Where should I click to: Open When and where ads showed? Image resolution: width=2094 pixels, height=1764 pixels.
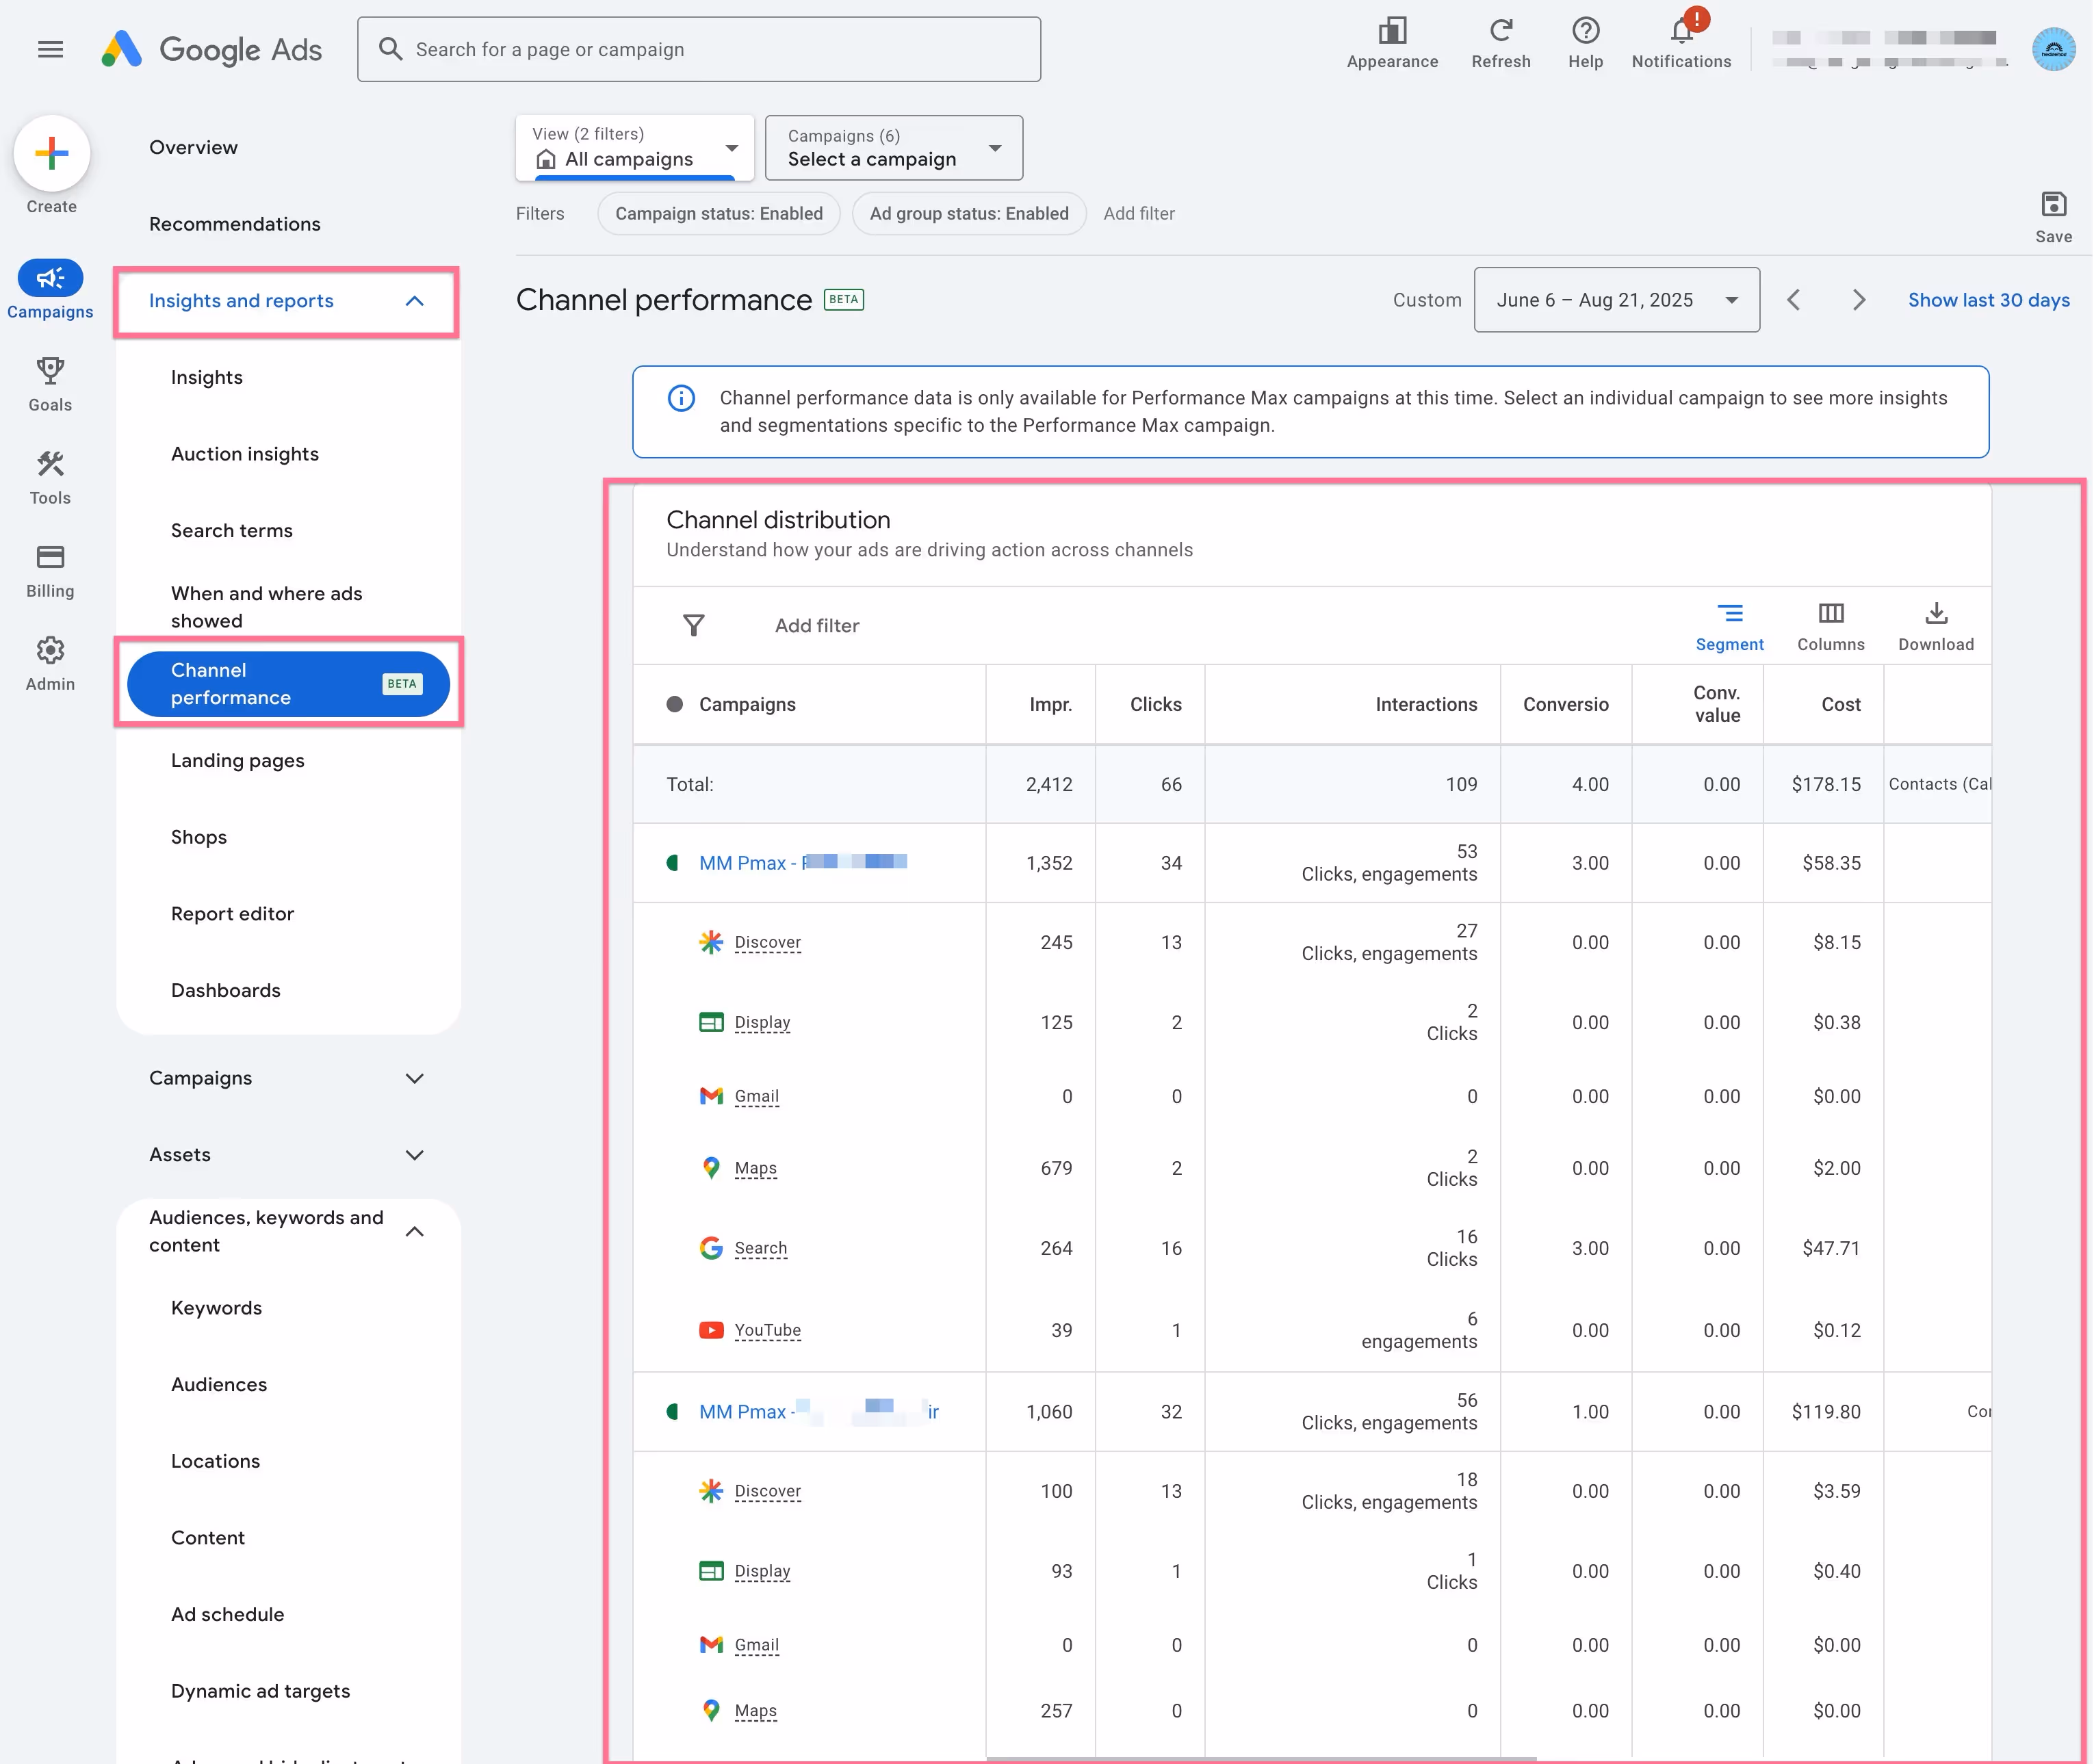click(x=267, y=607)
